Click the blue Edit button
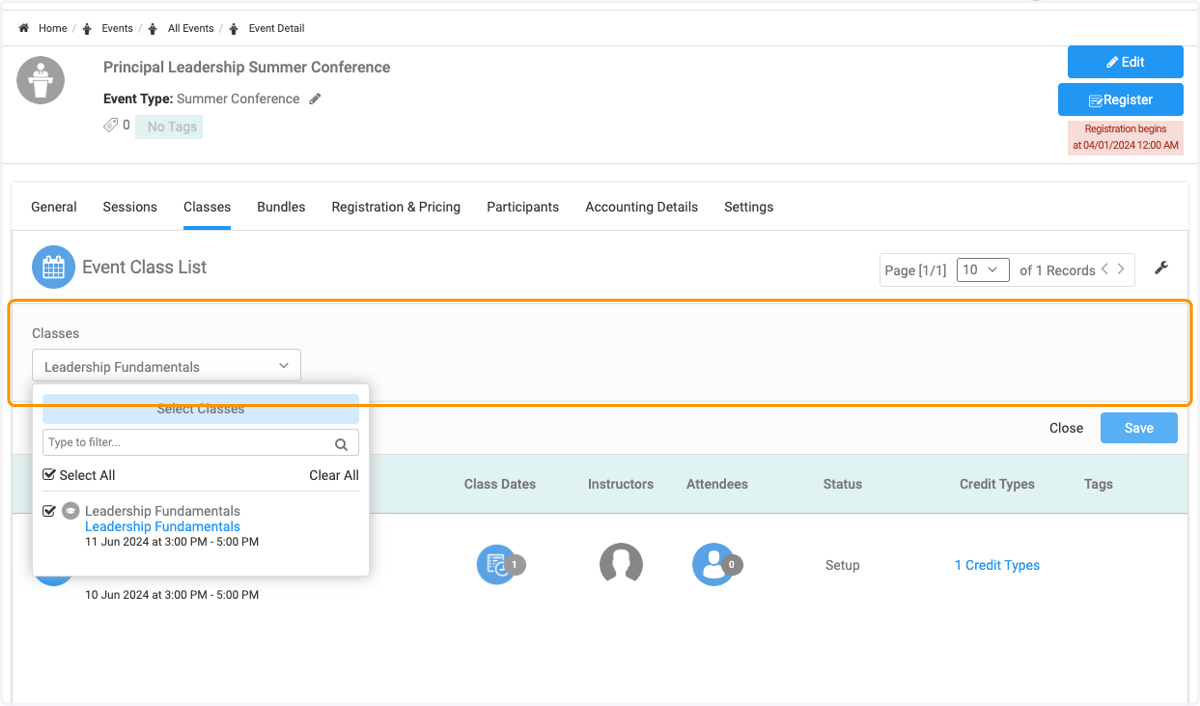This screenshot has height=706, width=1200. tap(1125, 62)
